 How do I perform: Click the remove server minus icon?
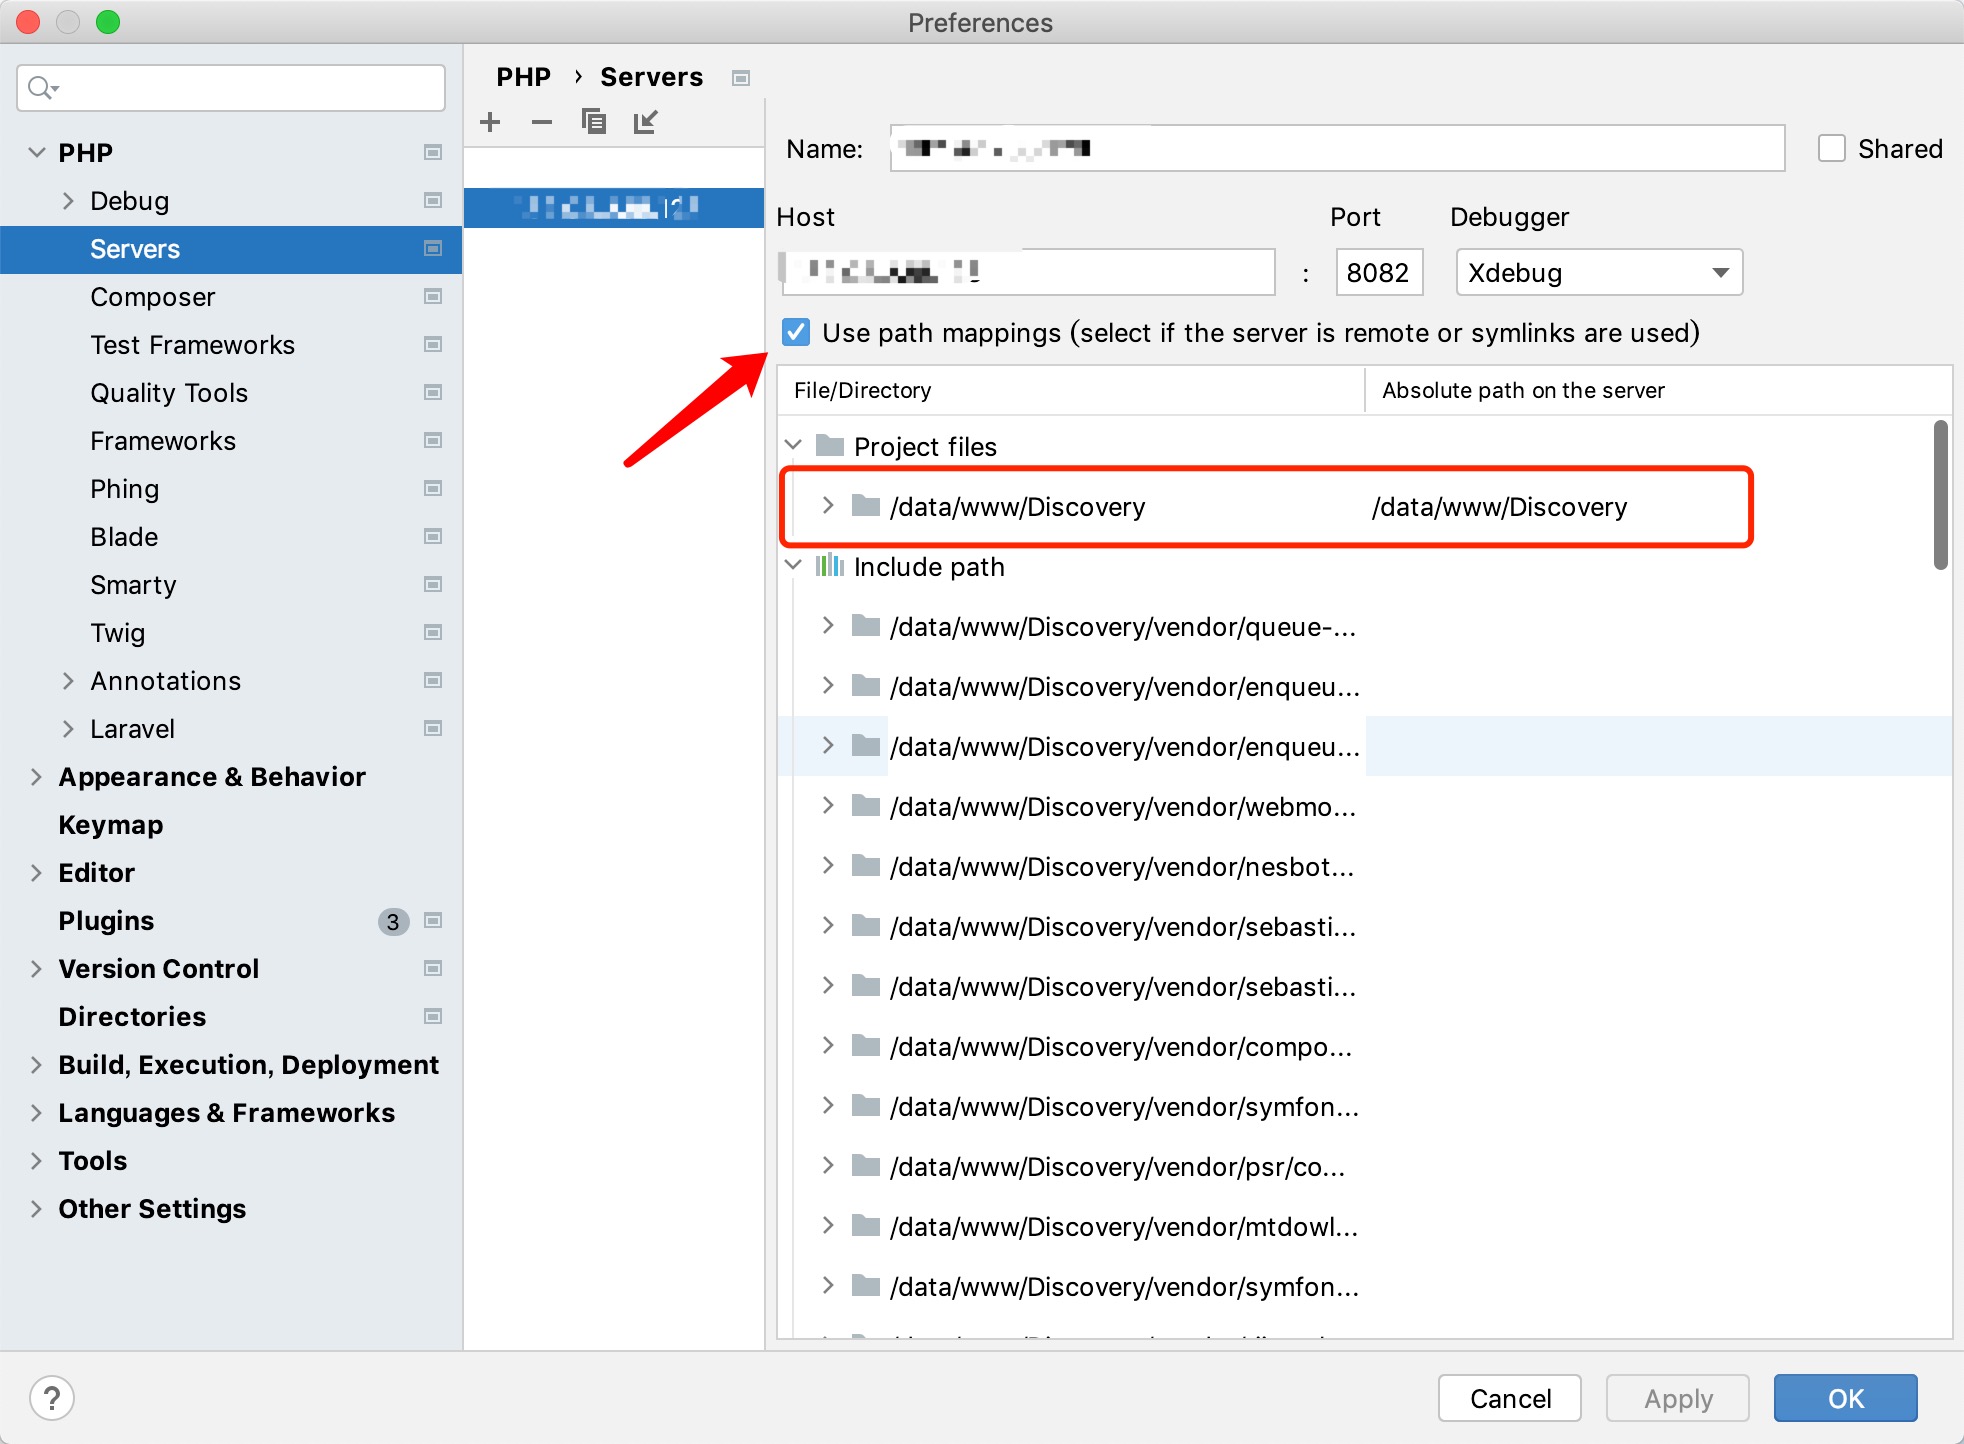point(542,122)
